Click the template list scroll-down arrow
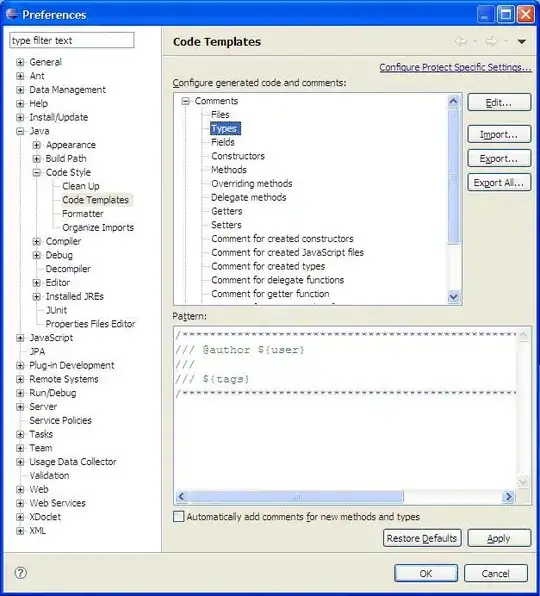The height and width of the screenshot is (596, 540). 453,297
